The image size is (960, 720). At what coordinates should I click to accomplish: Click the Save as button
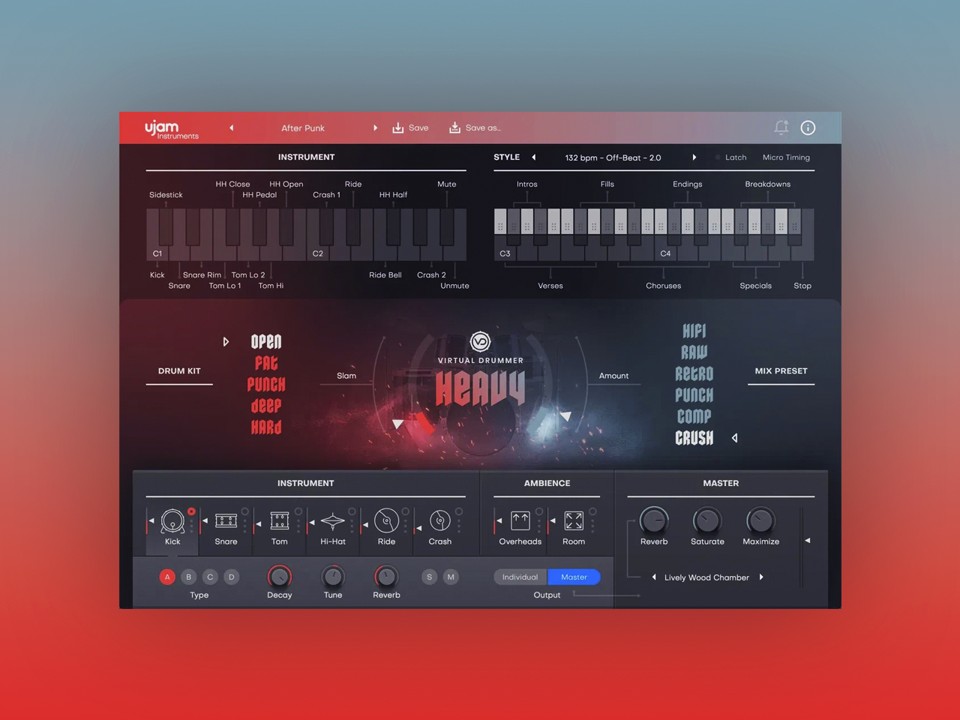pyautogui.click(x=475, y=128)
